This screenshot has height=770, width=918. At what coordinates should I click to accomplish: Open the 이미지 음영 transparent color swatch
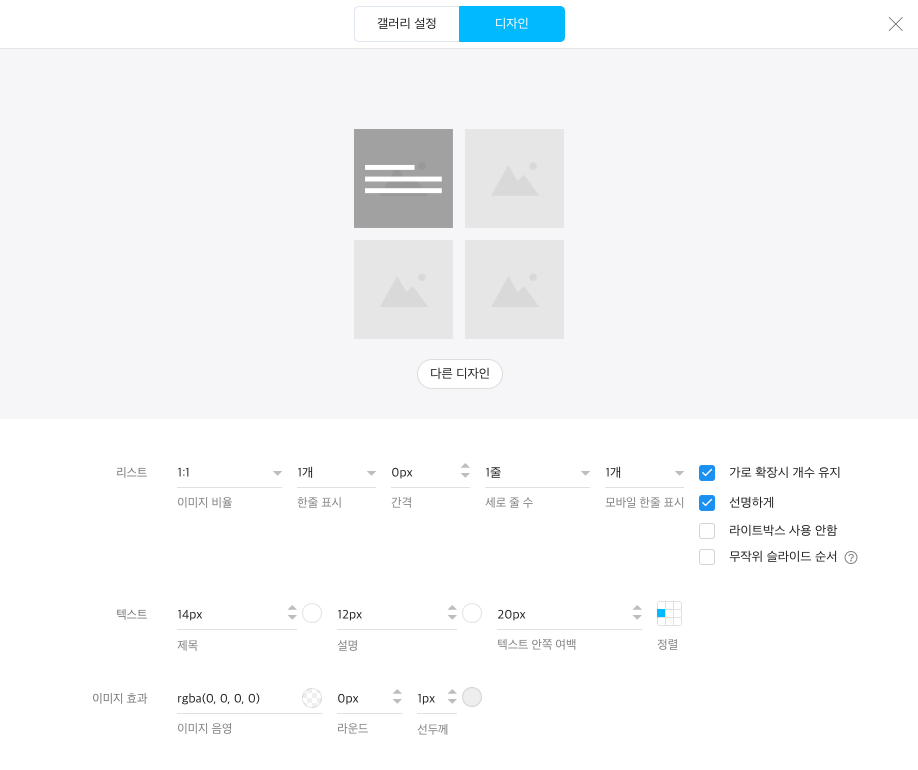click(x=312, y=698)
